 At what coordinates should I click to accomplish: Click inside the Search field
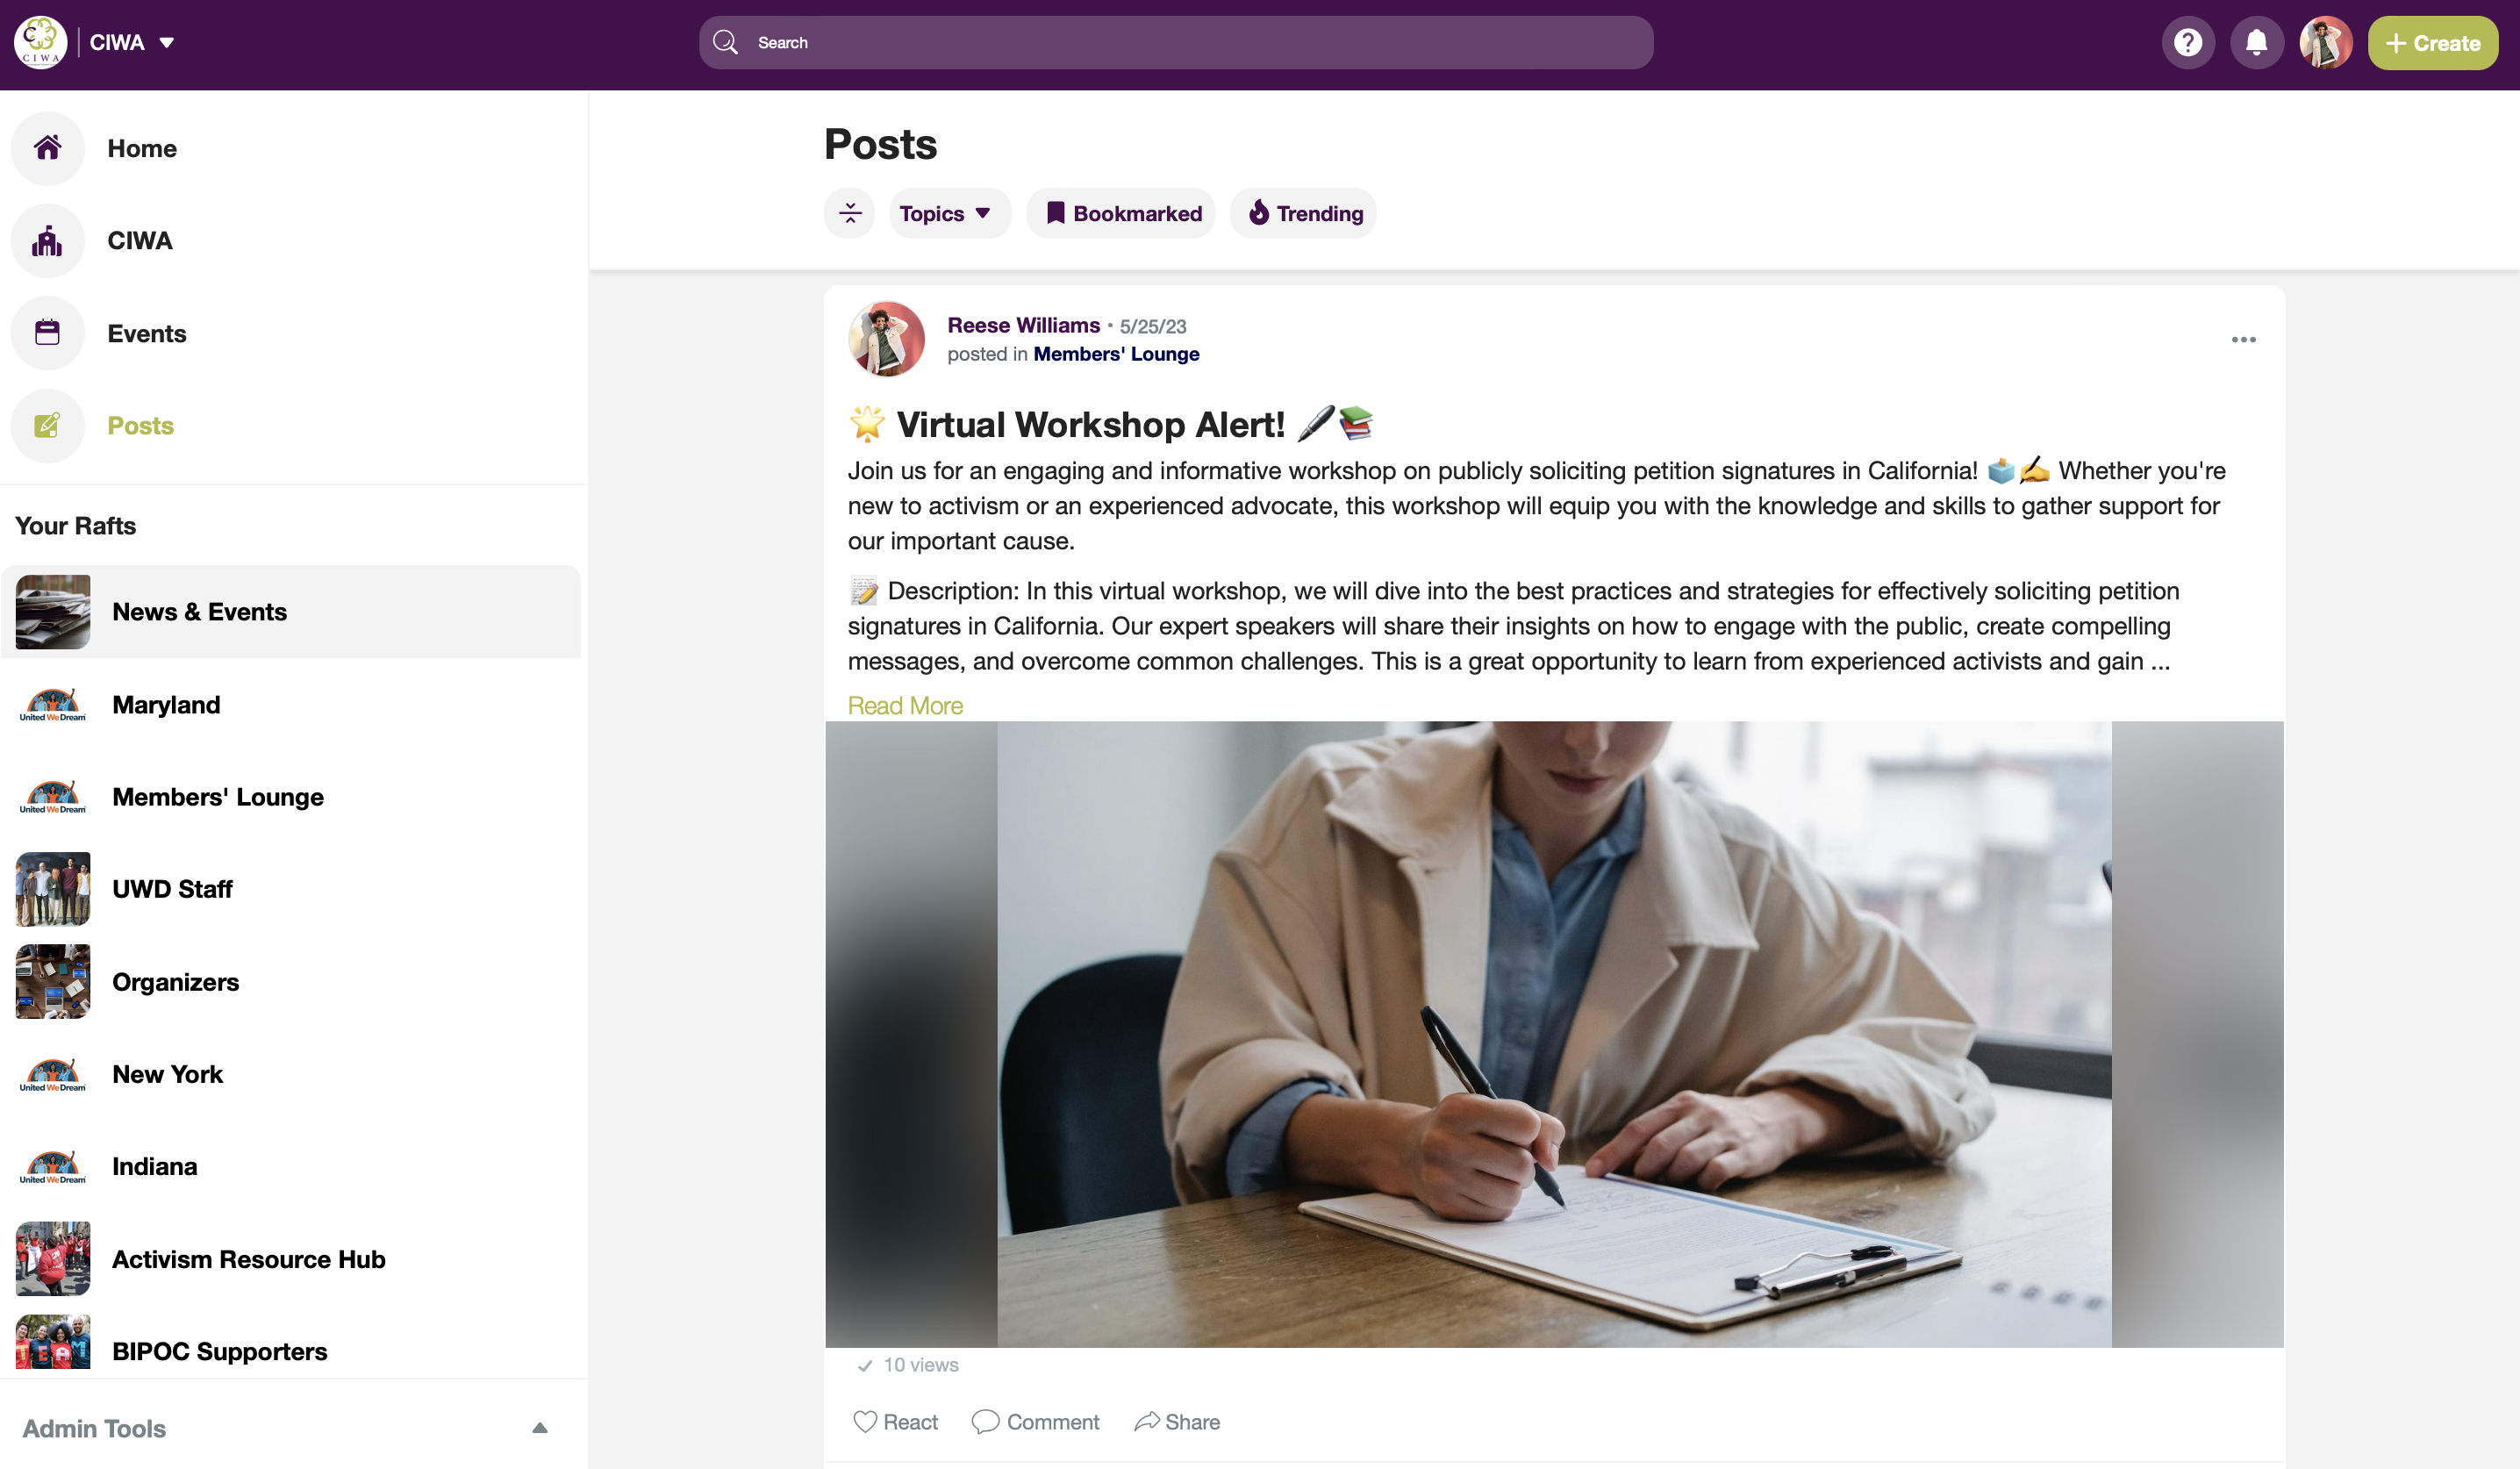click(1176, 43)
